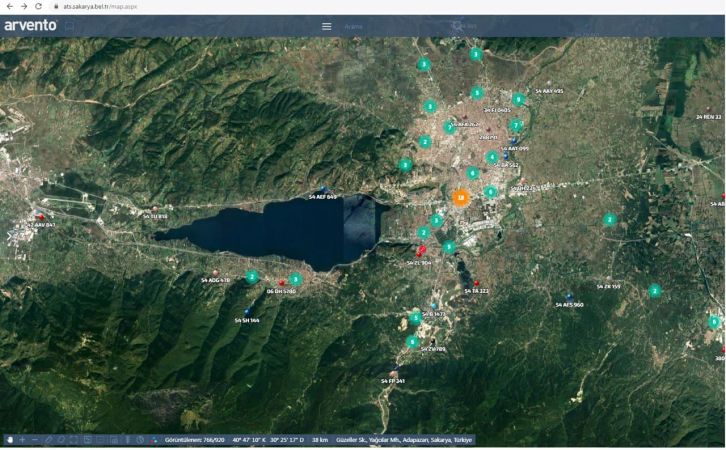Select vehicle marker 54 FP 241
The height and width of the screenshot is (450, 726).
coord(393,374)
